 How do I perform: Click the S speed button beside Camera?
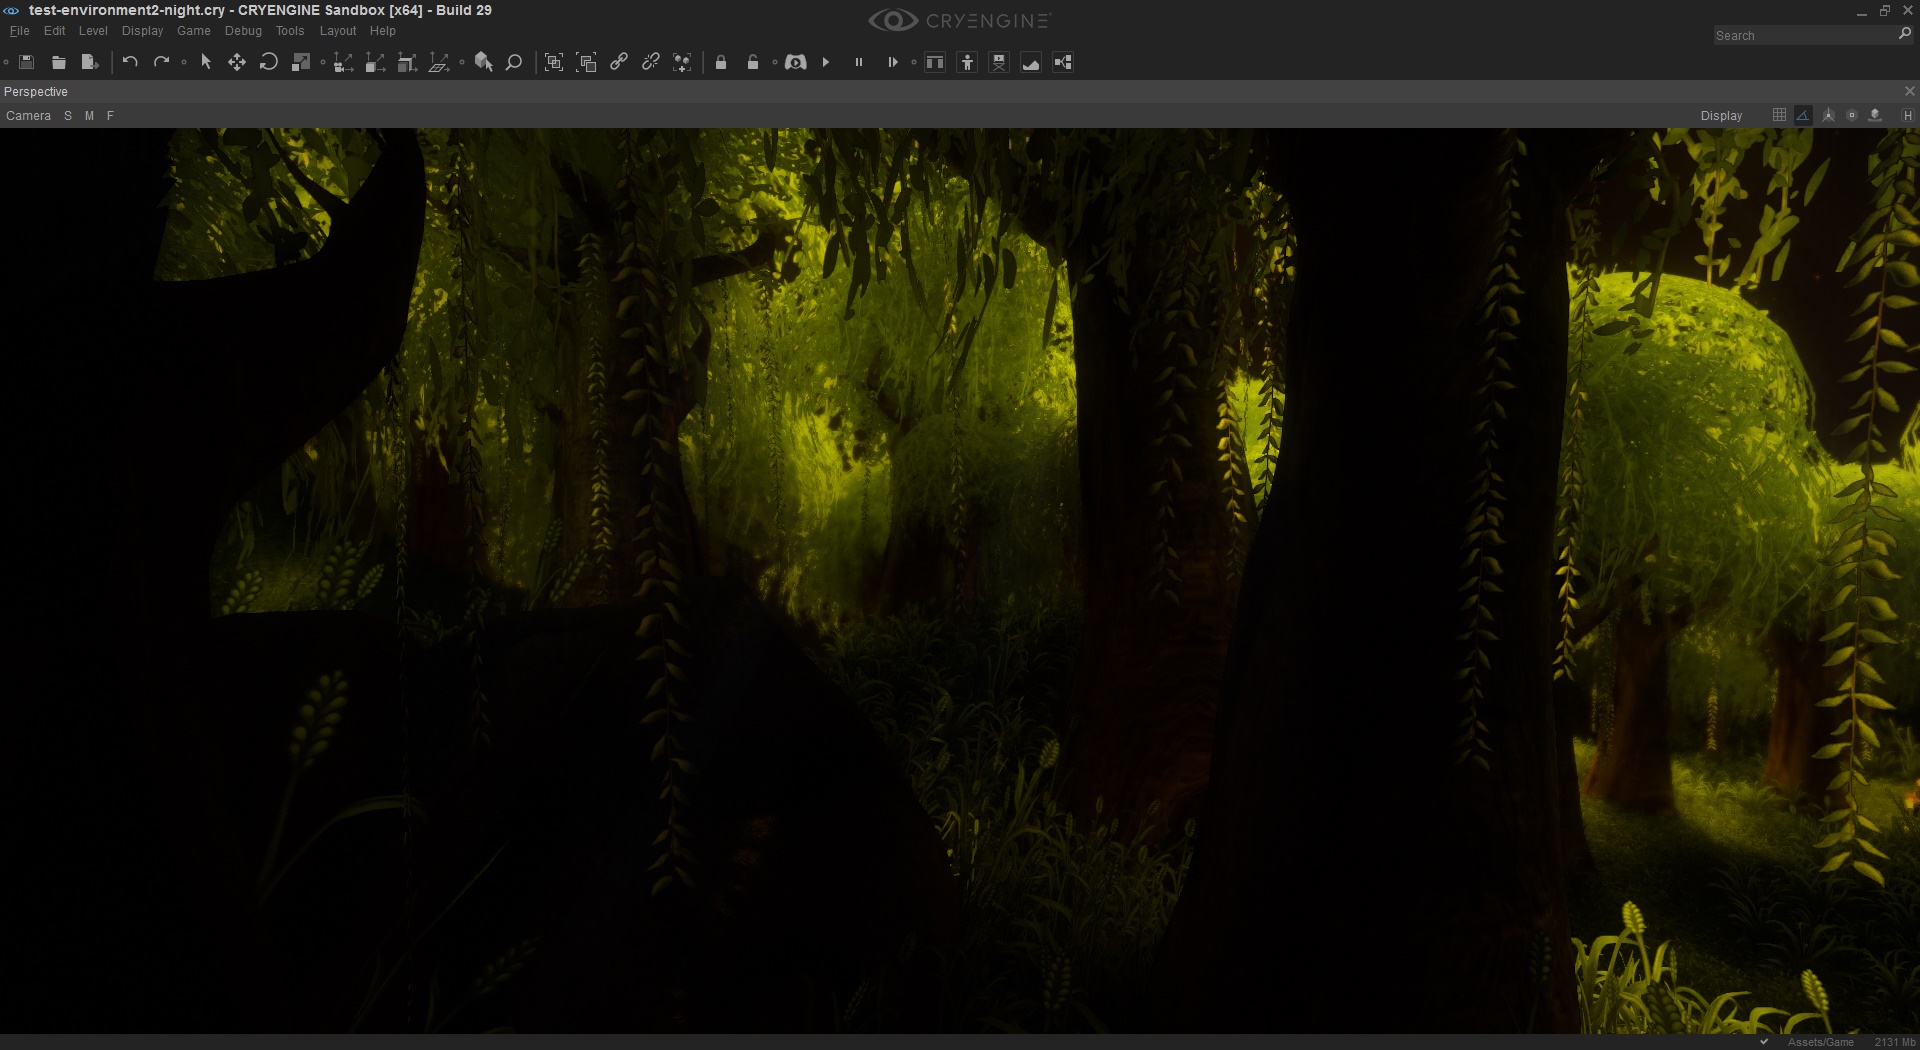68,116
